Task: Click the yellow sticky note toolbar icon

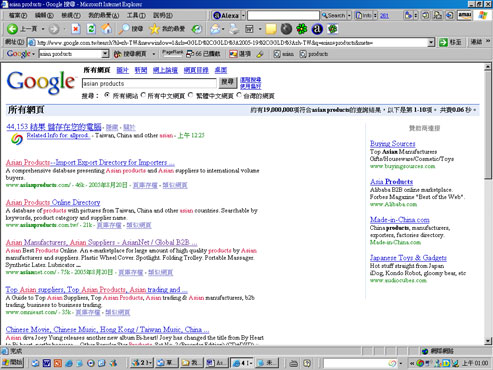Action: point(271,29)
